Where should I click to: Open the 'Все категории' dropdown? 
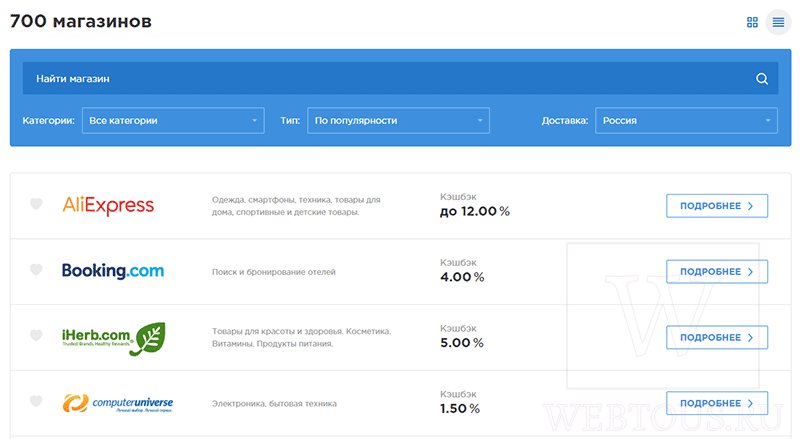pos(173,120)
